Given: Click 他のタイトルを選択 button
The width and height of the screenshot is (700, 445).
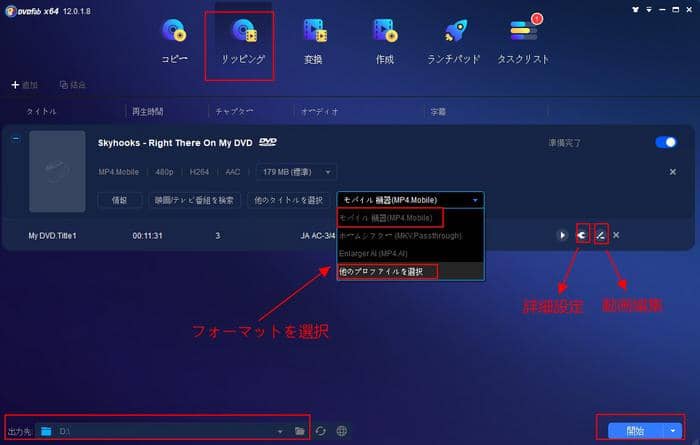Looking at the screenshot, I should pos(288,200).
